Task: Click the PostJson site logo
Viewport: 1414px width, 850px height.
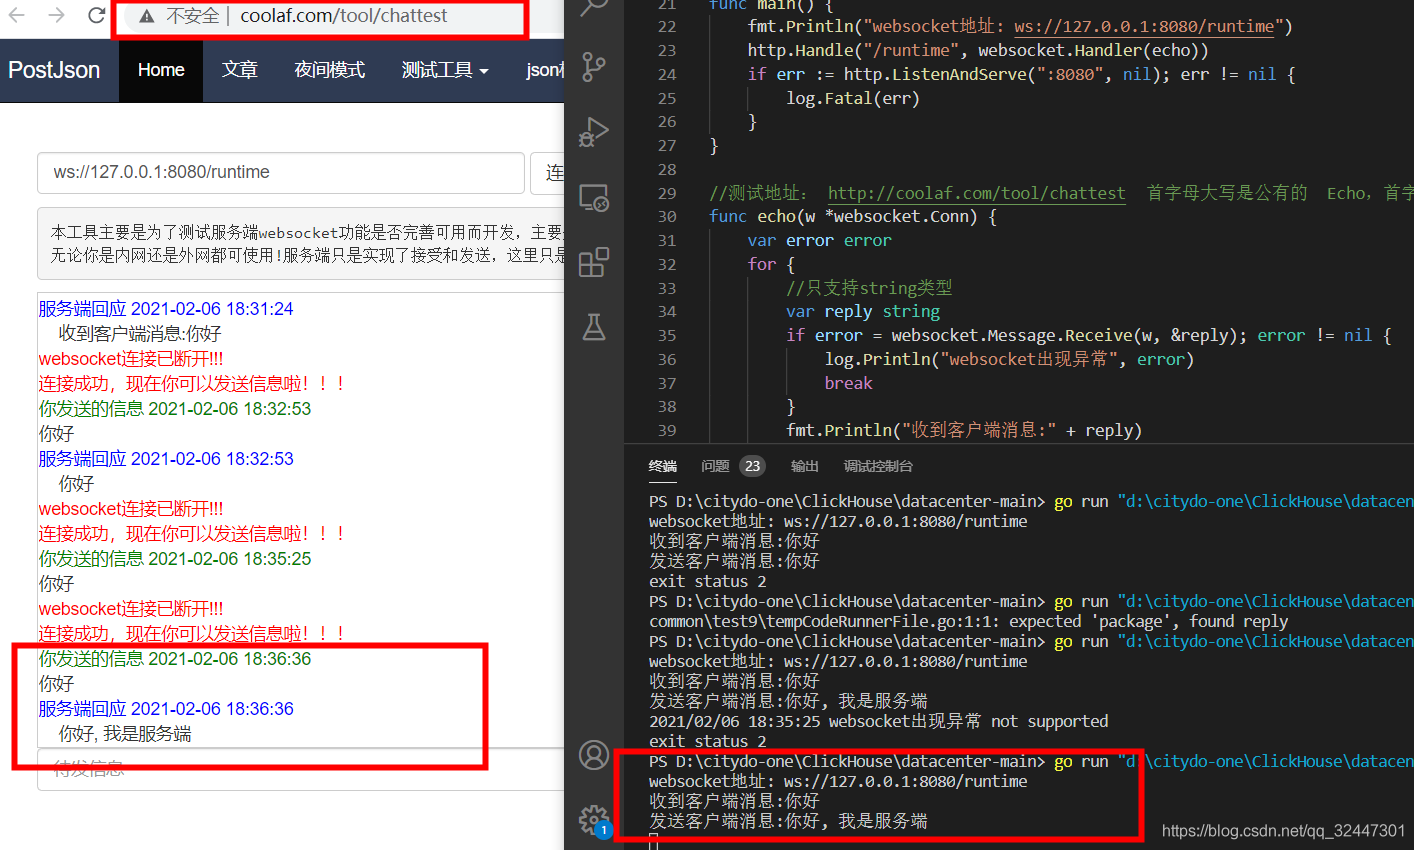Action: (x=54, y=70)
